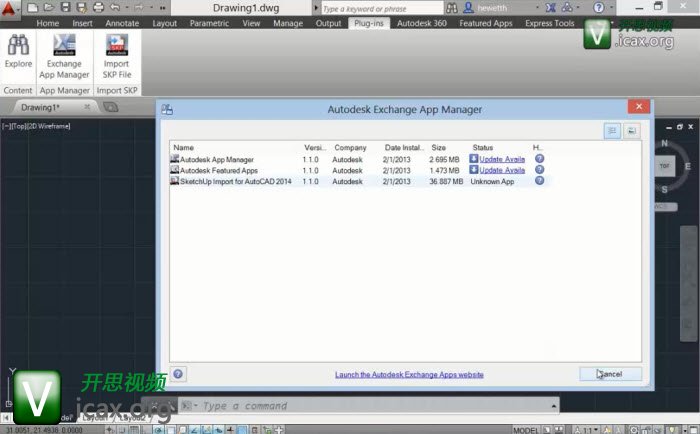This screenshot has width=700, height=434.
Task: Click the New drawing icon in quick access
Action: 33,8
